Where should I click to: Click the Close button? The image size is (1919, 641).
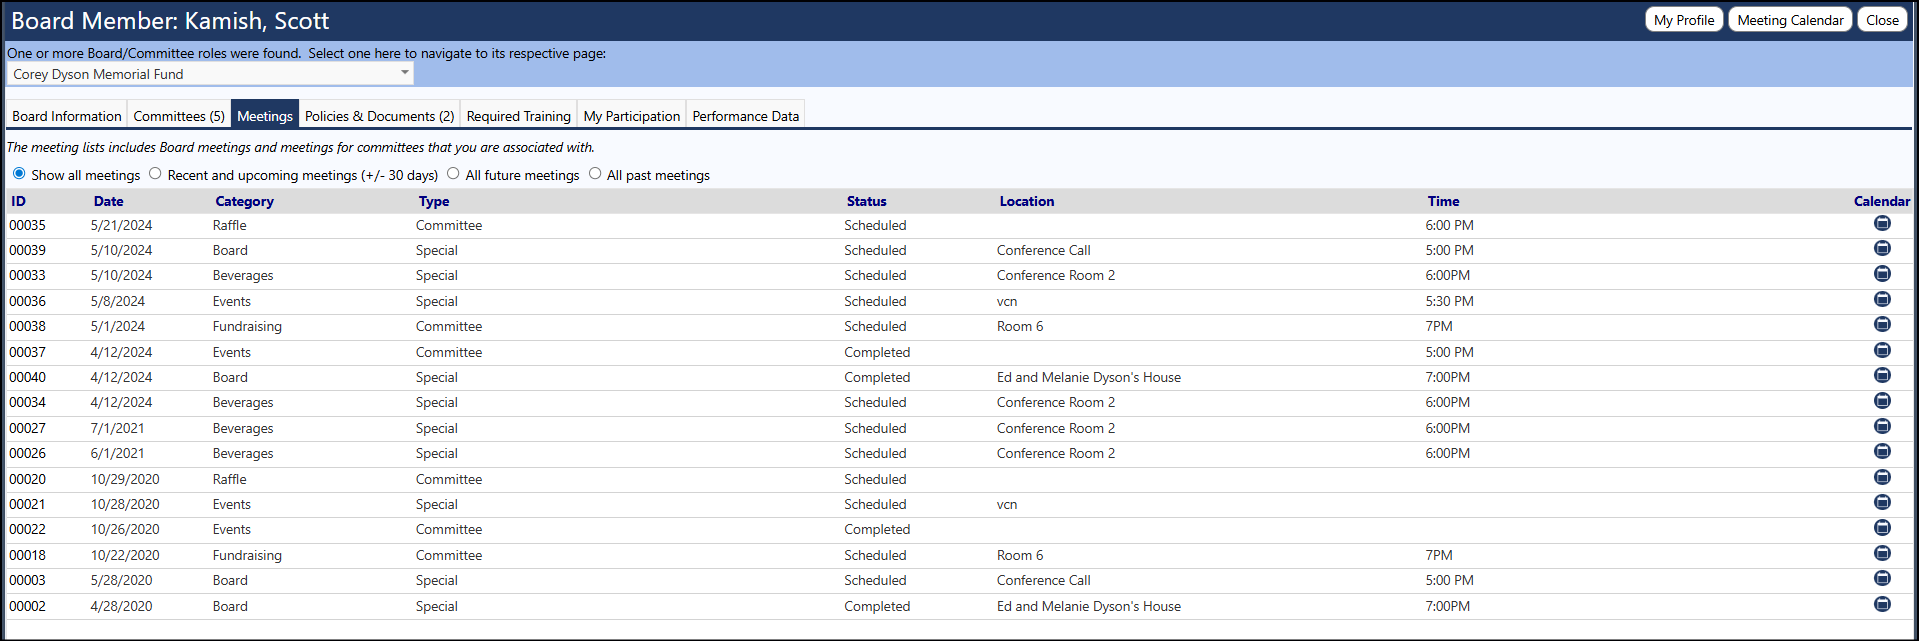(1882, 20)
